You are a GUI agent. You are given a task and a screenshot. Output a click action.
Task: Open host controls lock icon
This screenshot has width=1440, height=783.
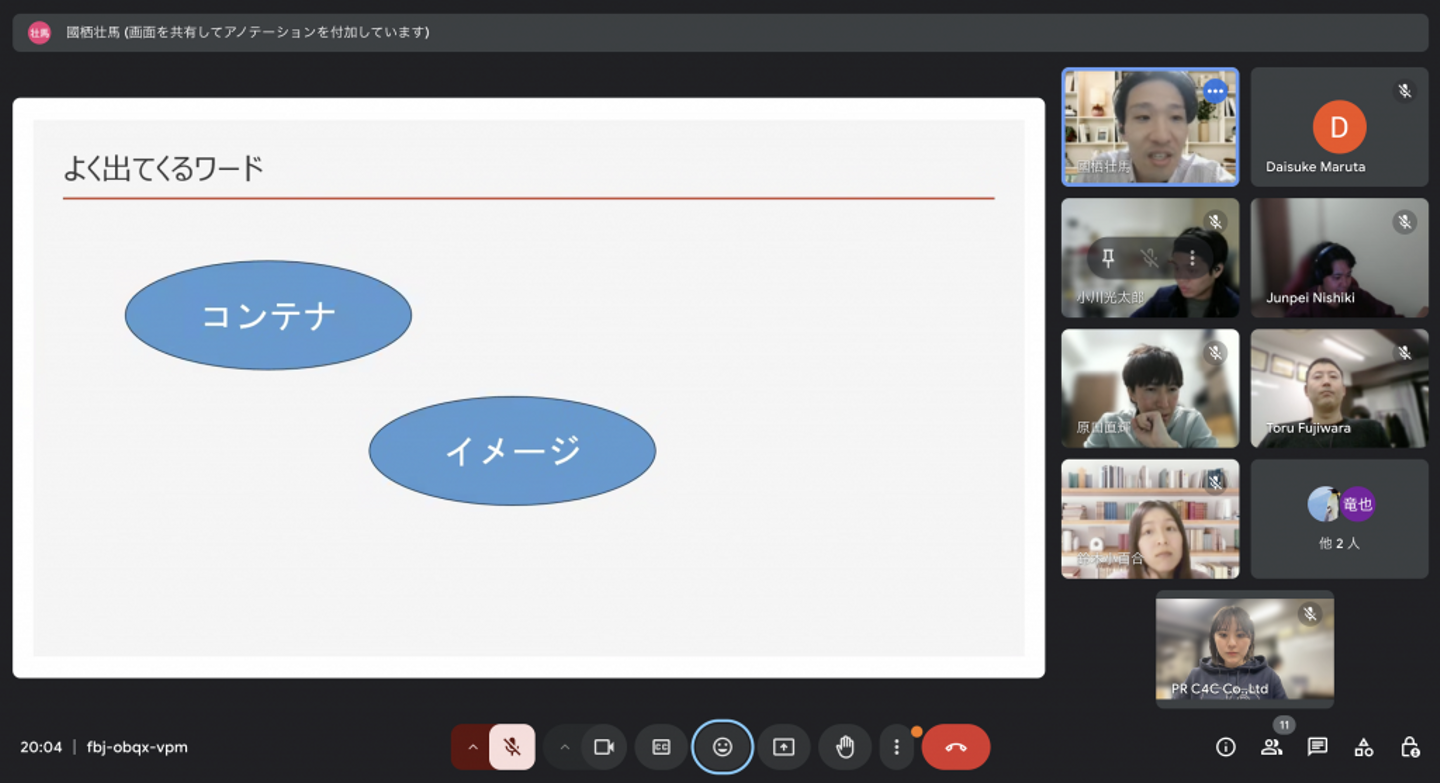click(1410, 747)
